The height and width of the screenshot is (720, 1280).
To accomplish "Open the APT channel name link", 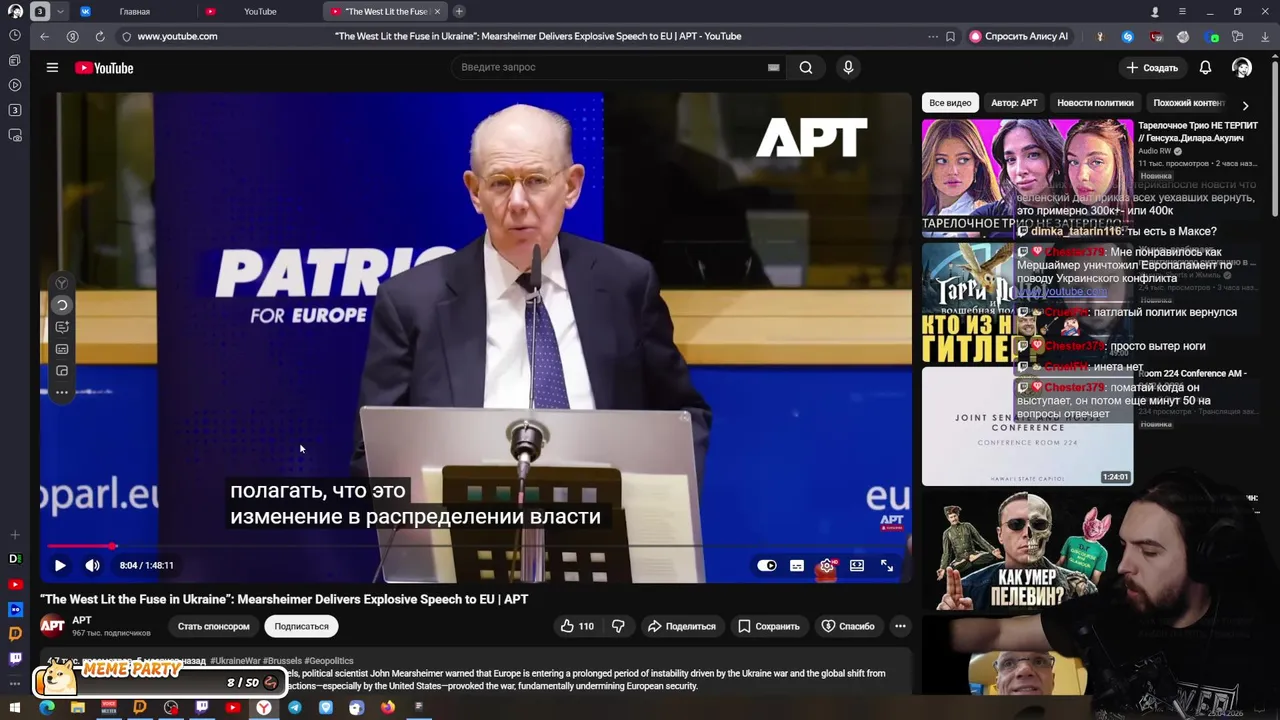I will [x=82, y=620].
